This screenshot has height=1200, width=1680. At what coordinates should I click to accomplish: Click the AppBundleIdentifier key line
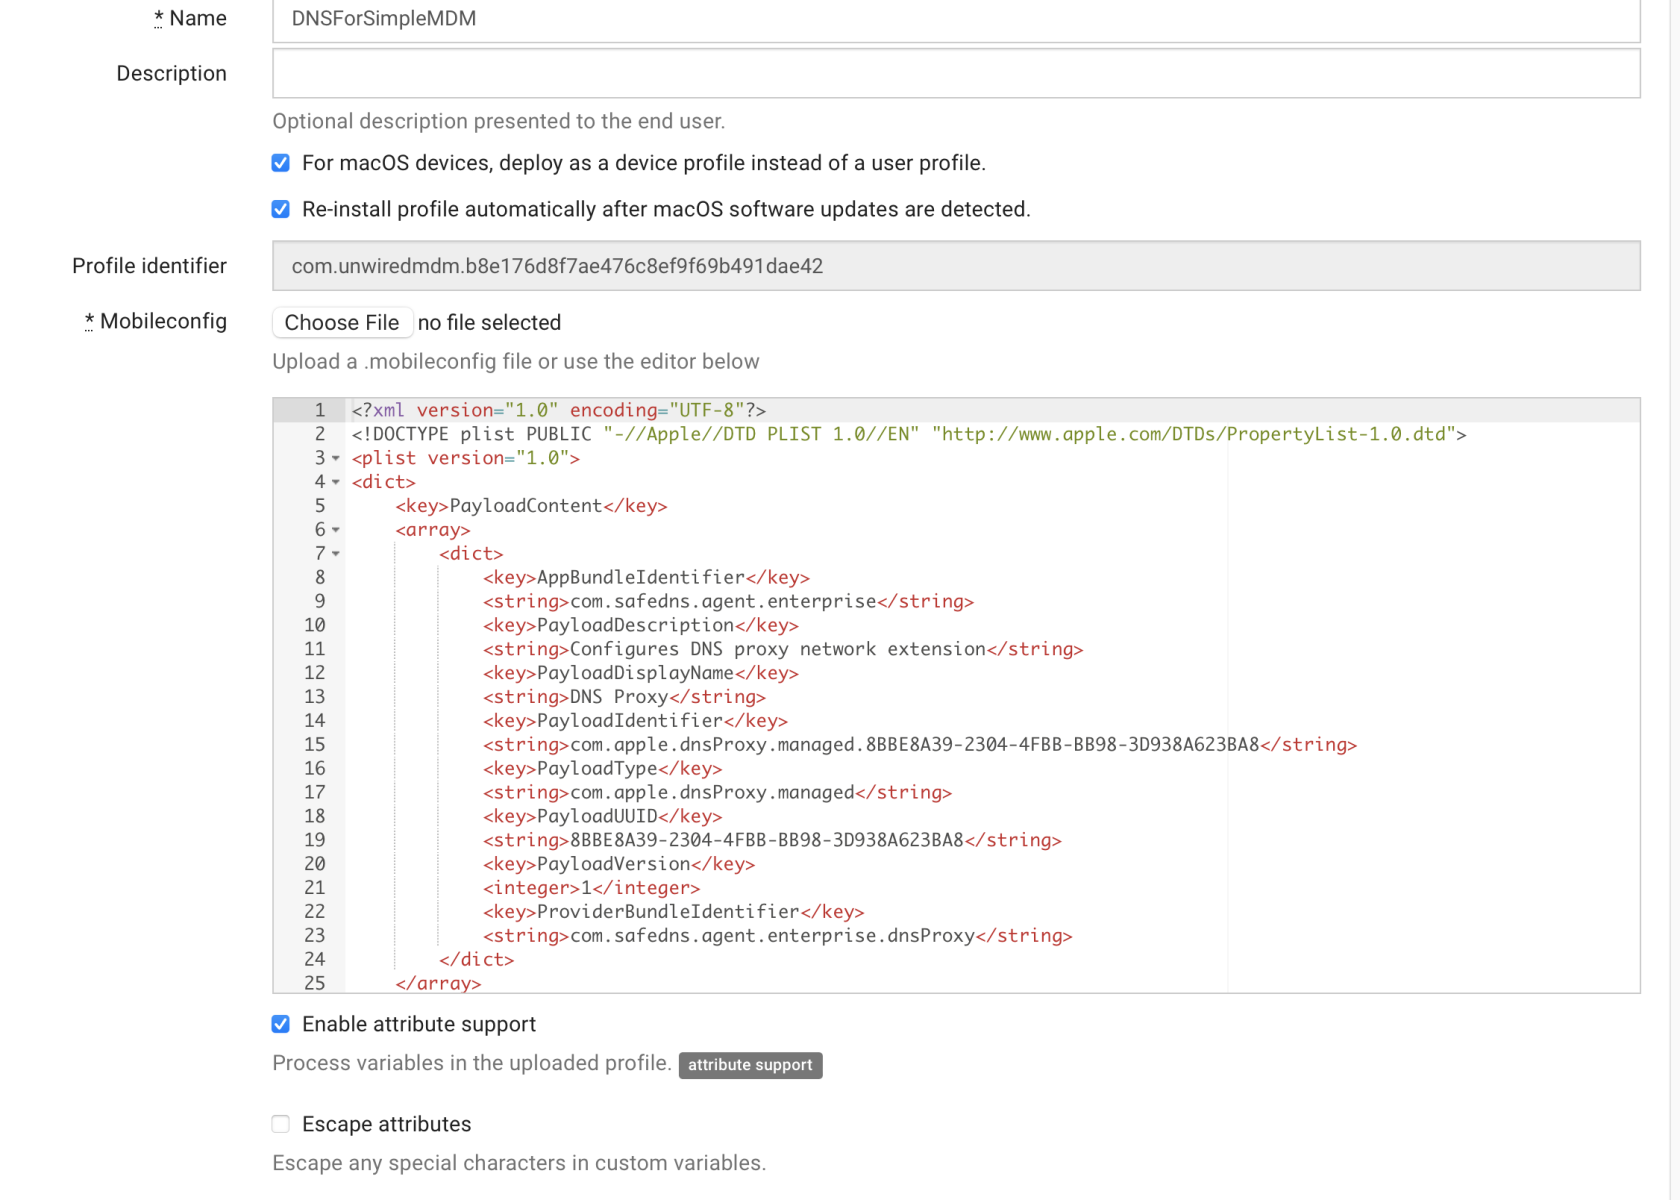coord(646,577)
